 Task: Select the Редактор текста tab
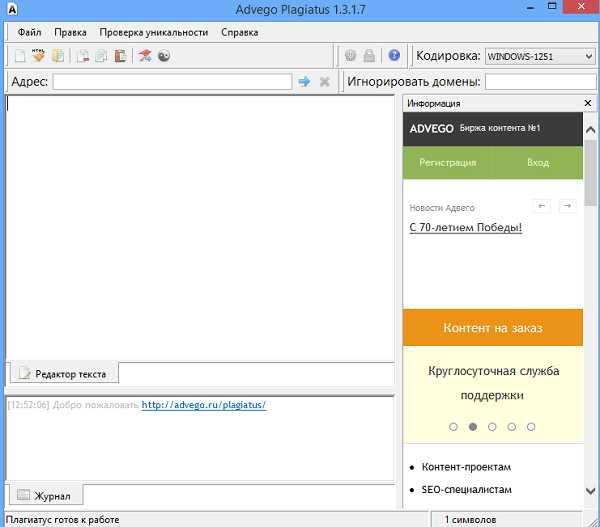[x=64, y=374]
